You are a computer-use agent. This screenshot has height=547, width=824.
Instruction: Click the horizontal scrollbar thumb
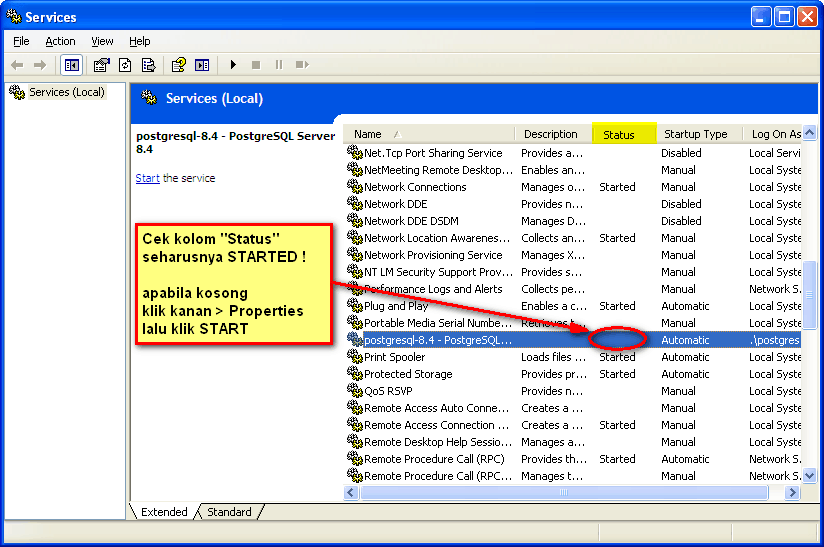point(564,492)
